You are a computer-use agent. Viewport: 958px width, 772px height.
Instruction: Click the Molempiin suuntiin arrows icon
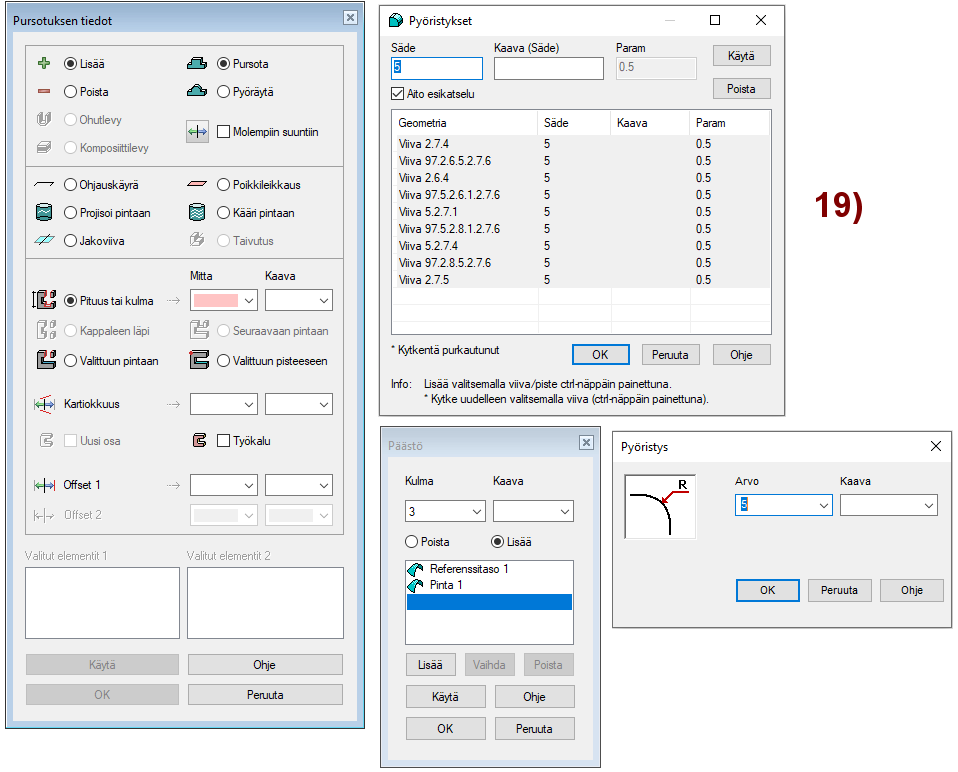click(197, 132)
